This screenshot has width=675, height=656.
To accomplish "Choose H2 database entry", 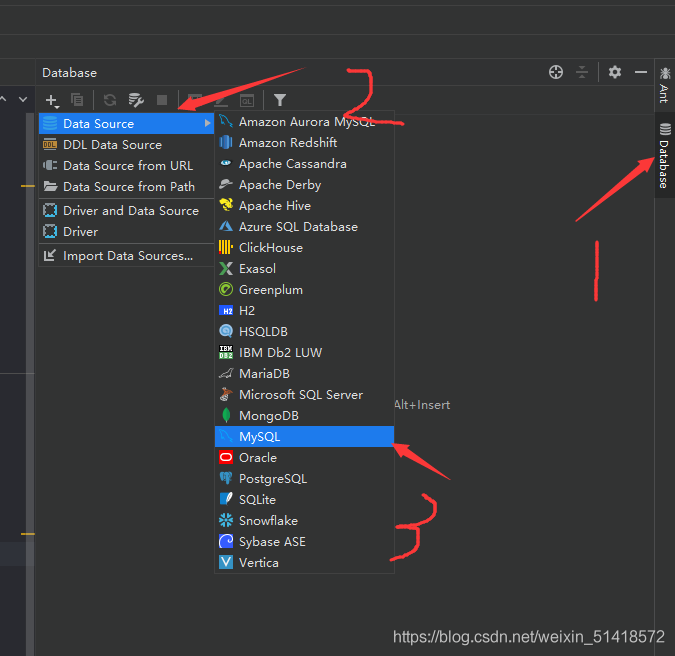I will point(304,311).
